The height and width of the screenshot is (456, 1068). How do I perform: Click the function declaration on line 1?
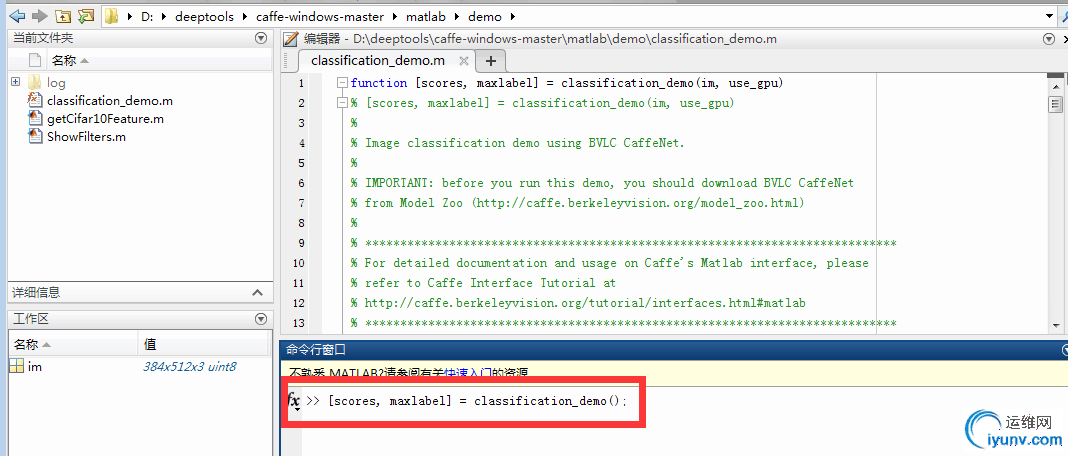coord(567,83)
